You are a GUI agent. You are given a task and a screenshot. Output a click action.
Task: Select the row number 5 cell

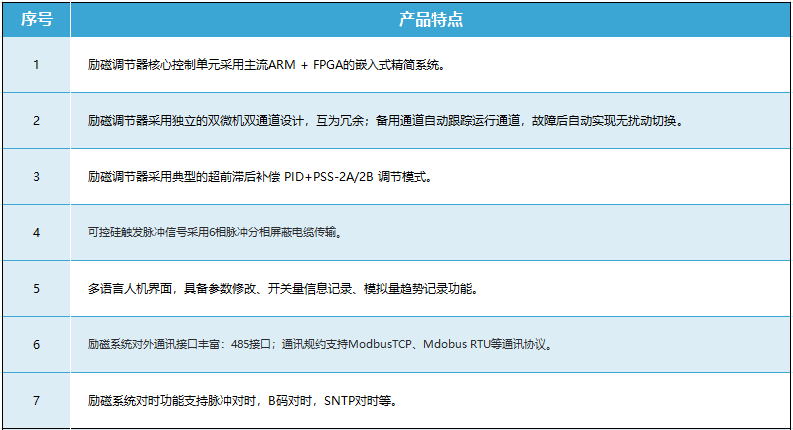point(36,289)
